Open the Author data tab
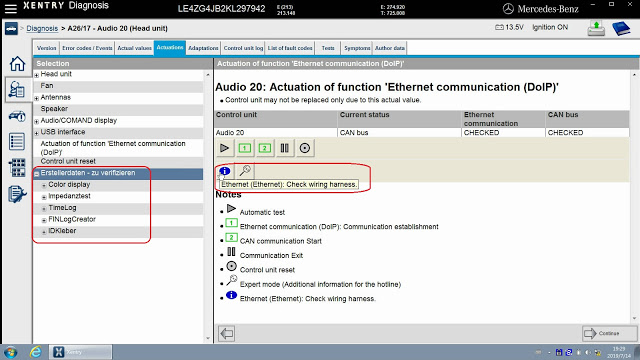 click(390, 48)
